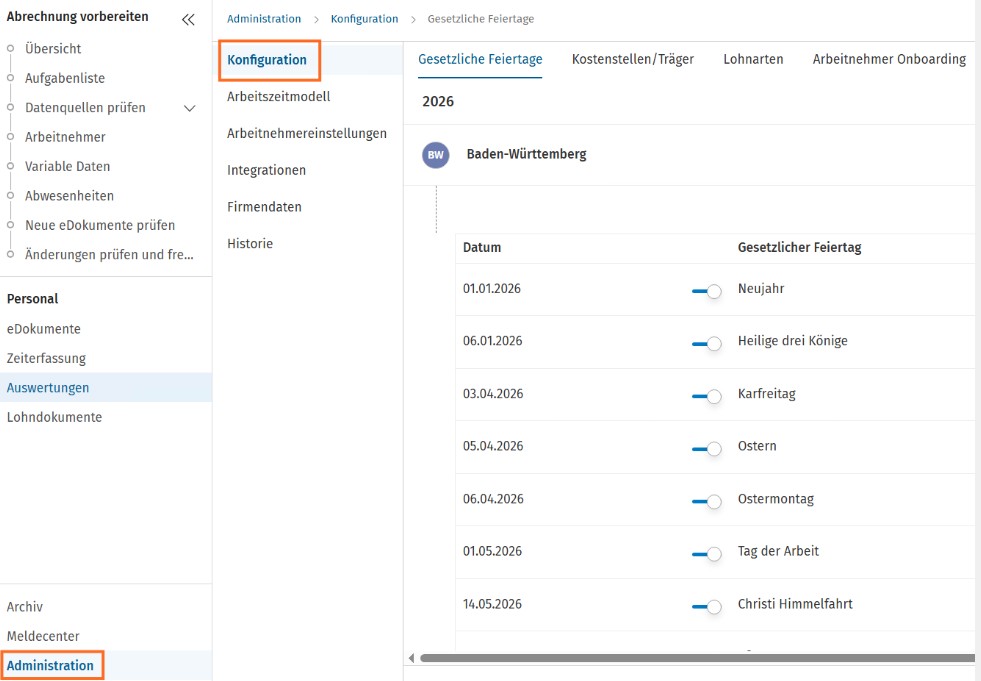Viewport: 981px width, 681px height.
Task: Toggle the Christi Himmelfahrt switch
Action: (706, 607)
